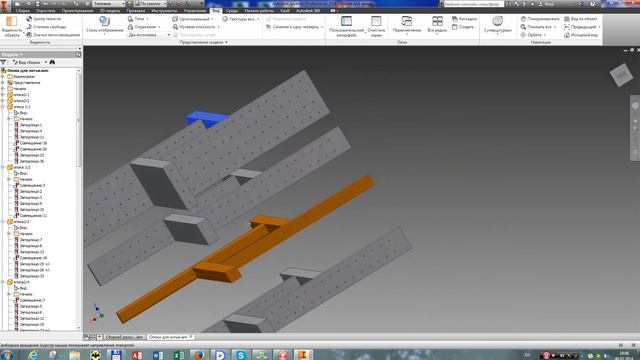Expand the Представление модели panel
Screen dimensions: 640x360
204,42
